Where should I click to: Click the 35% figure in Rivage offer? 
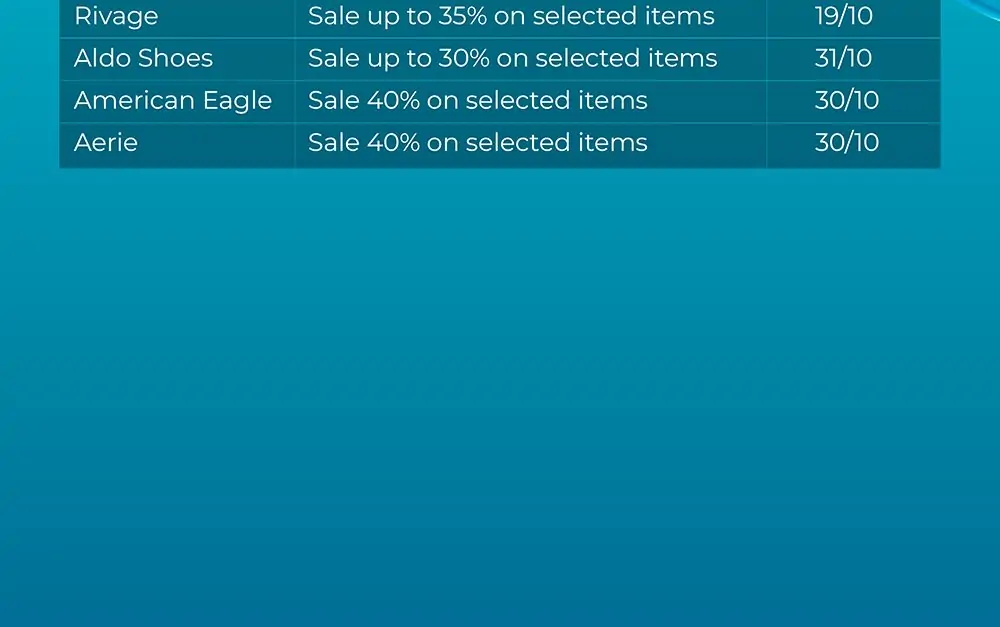462,16
